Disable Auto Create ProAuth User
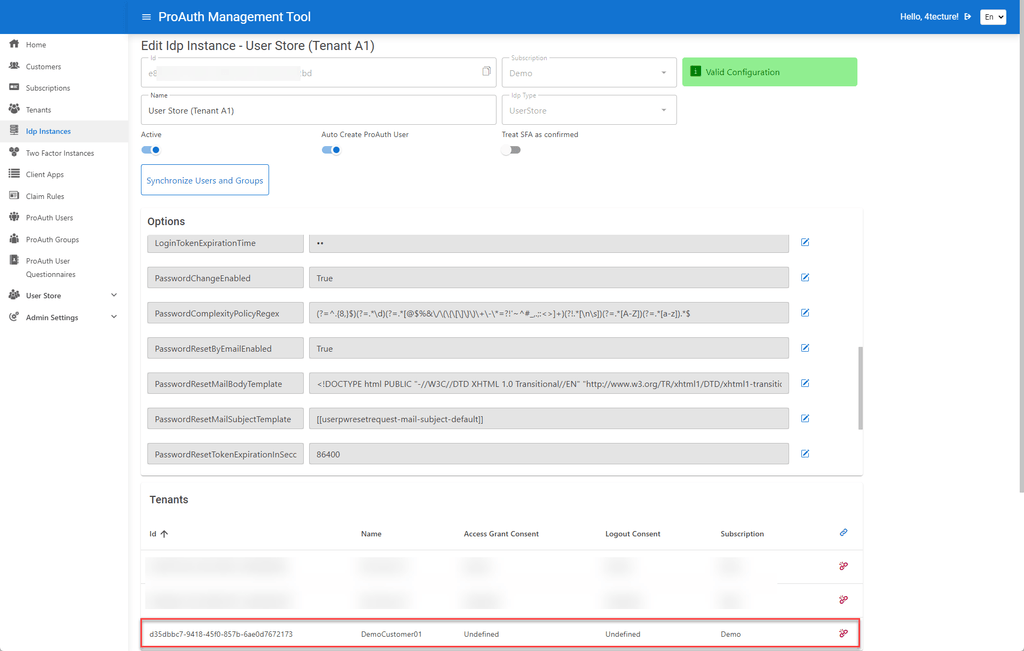 tap(330, 148)
